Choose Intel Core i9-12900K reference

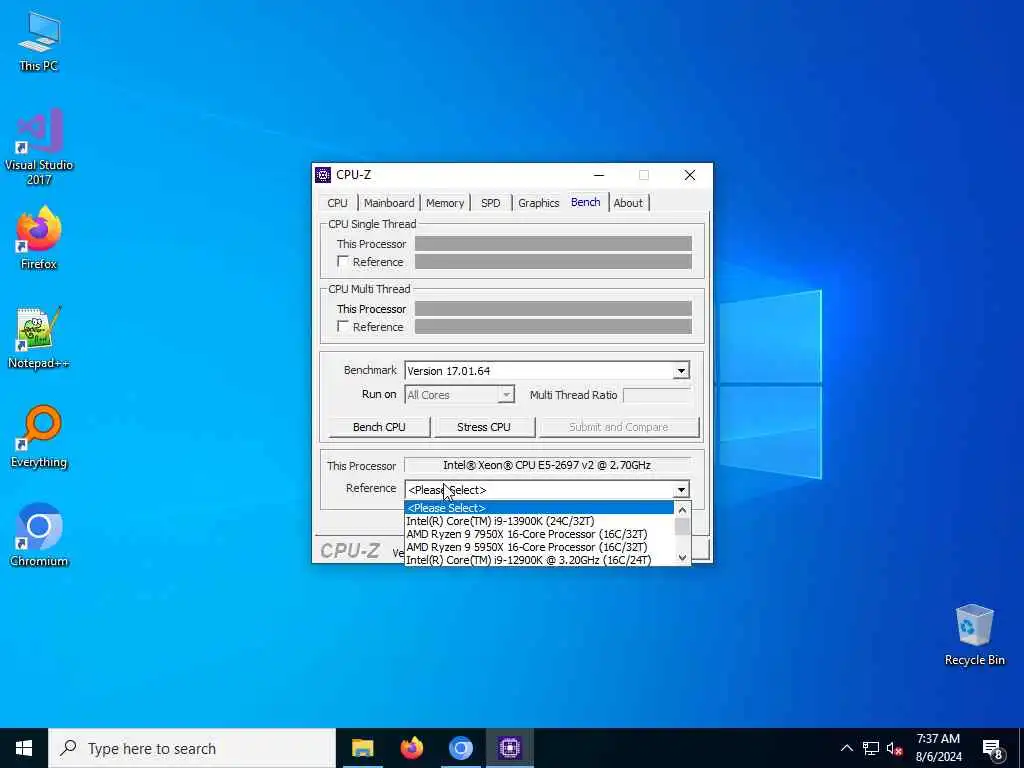coord(539,560)
